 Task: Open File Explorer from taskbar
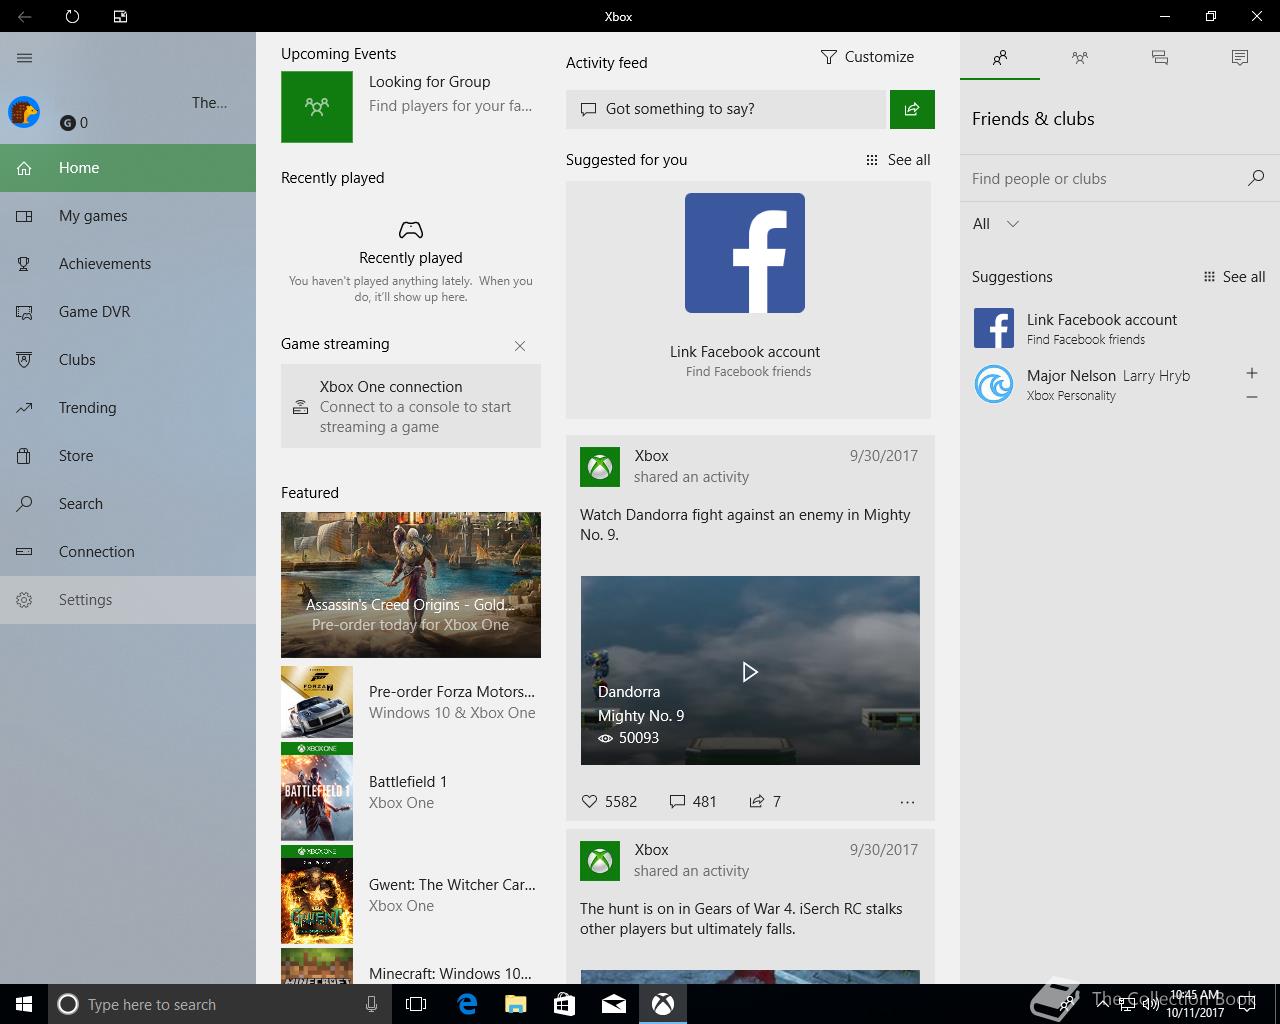515,1004
